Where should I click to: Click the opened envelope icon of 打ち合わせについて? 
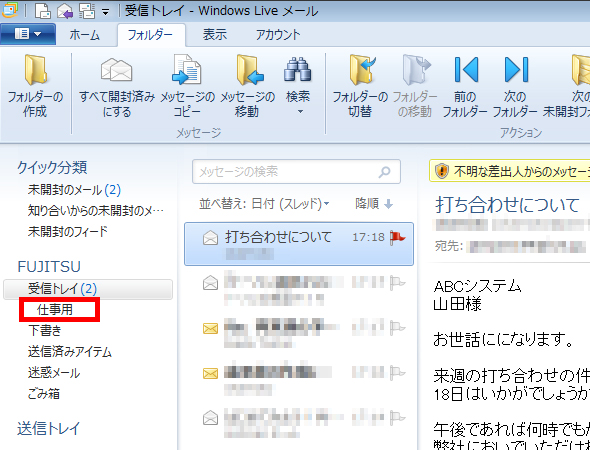click(210, 238)
